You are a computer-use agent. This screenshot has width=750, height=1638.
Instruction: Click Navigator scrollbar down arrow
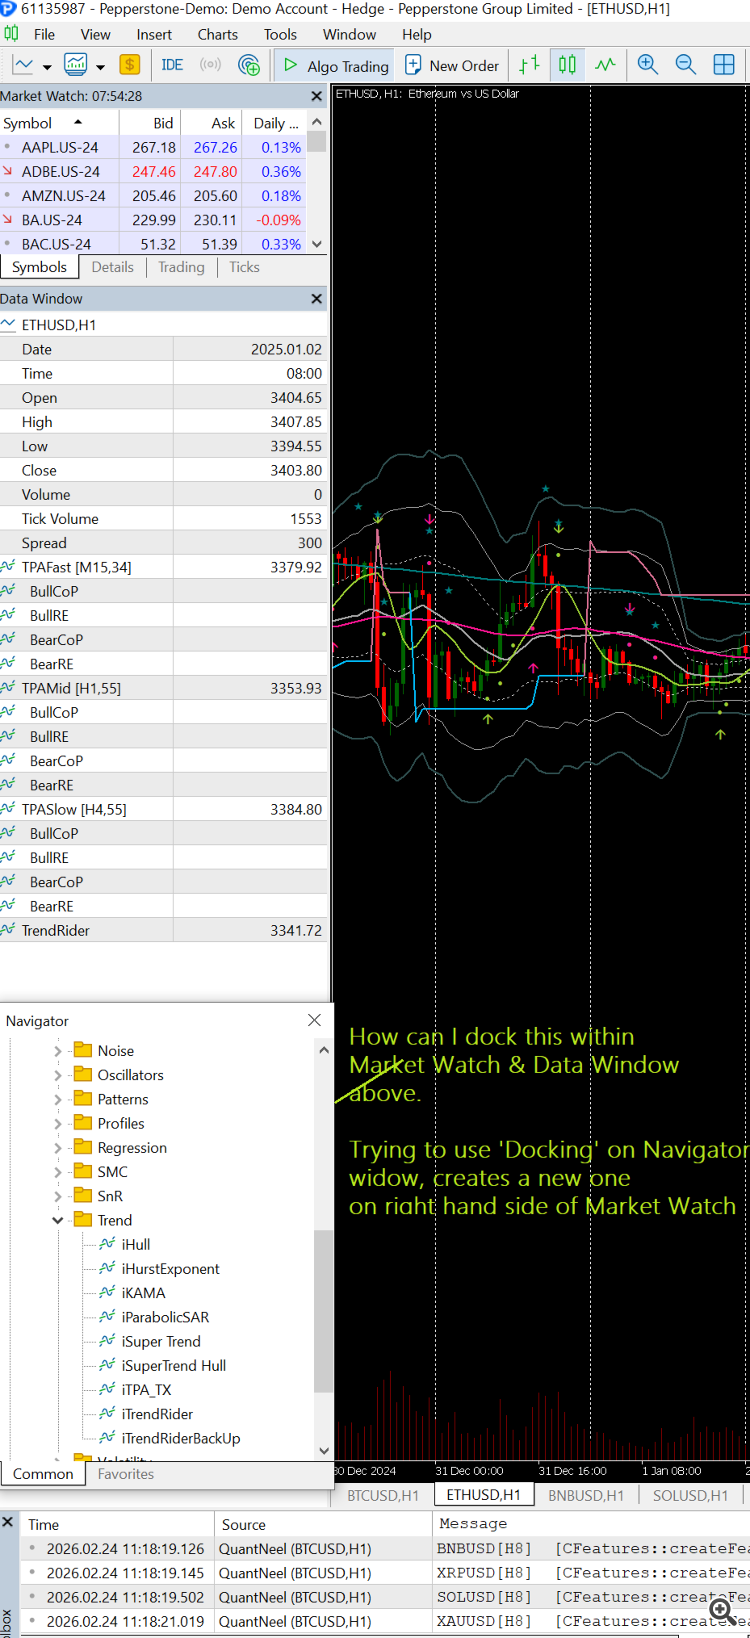pos(323,1450)
